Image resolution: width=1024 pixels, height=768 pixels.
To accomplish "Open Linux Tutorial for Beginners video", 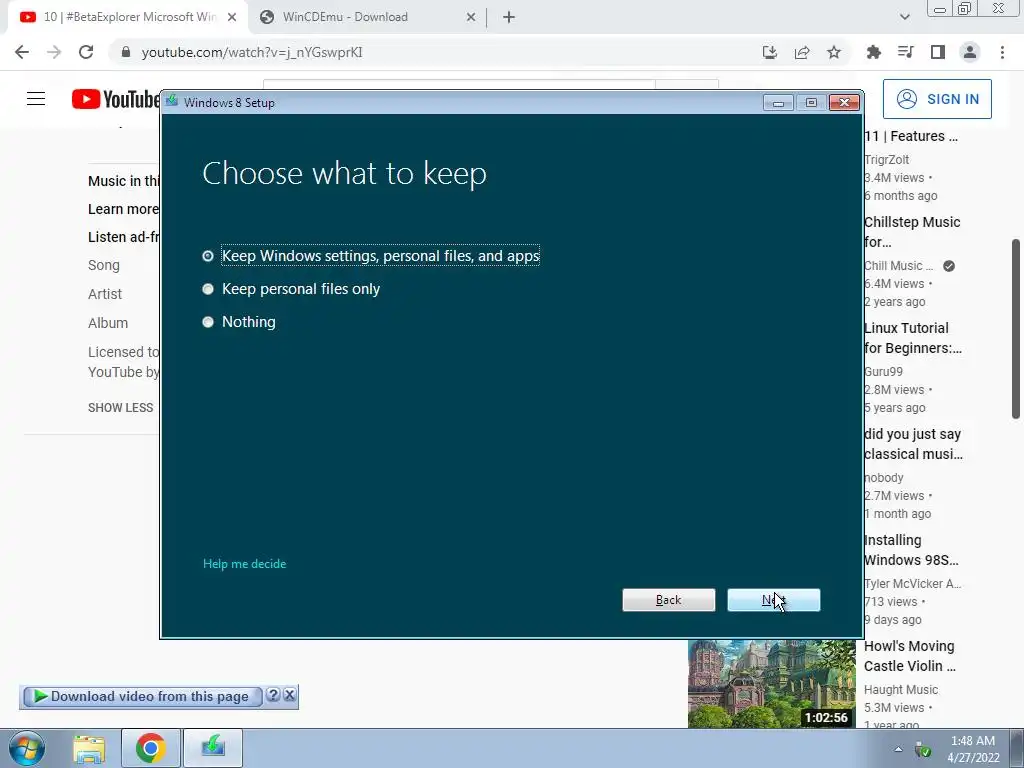I will click(x=912, y=338).
